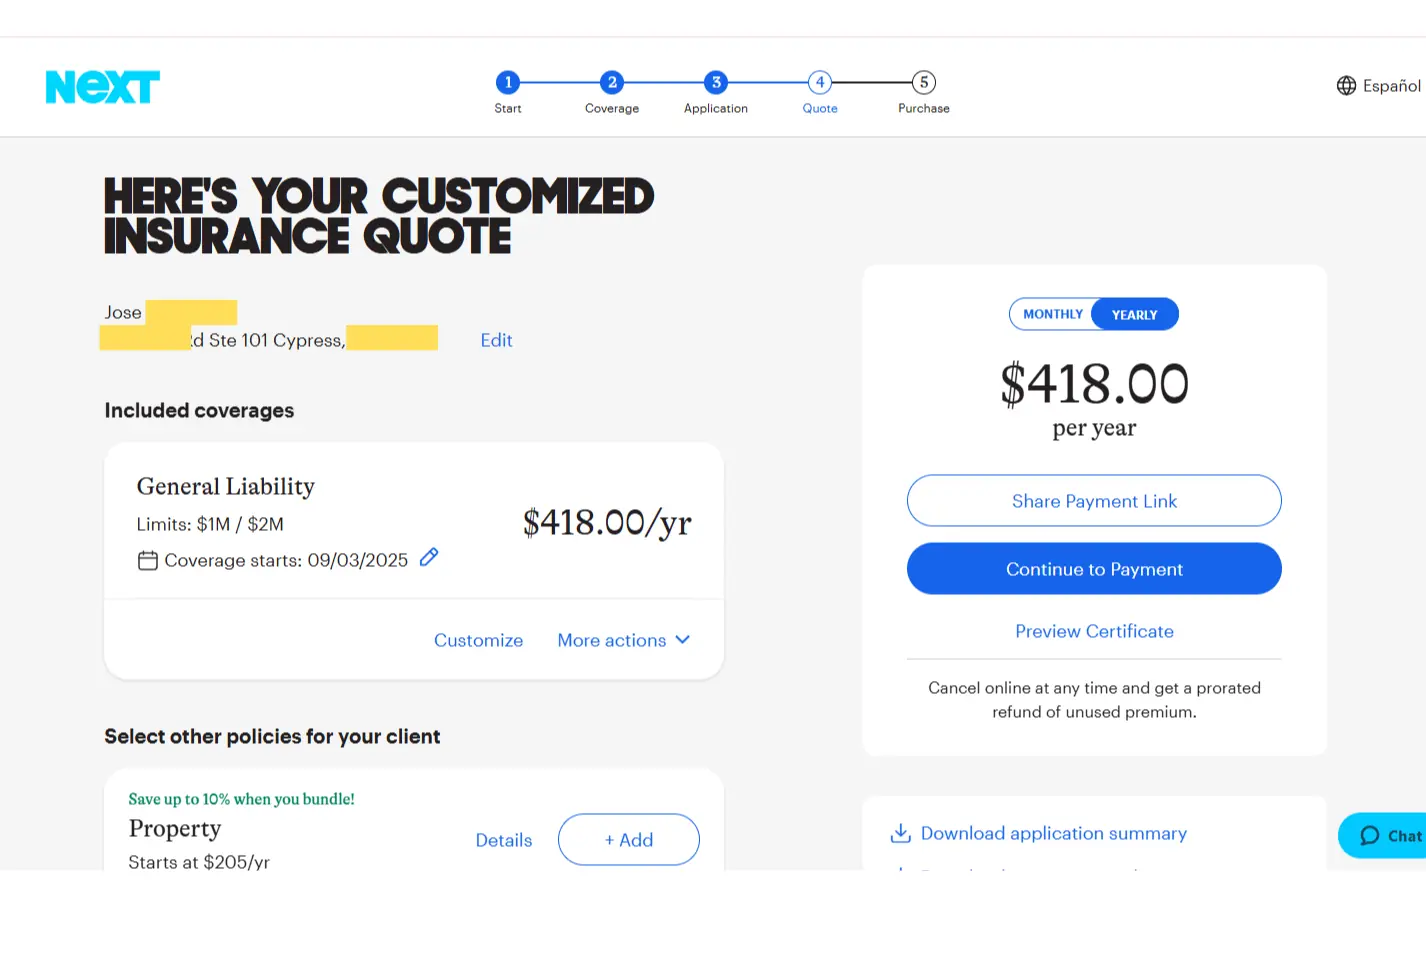Click Edit next to the address
The image size is (1426, 953).
tap(496, 340)
